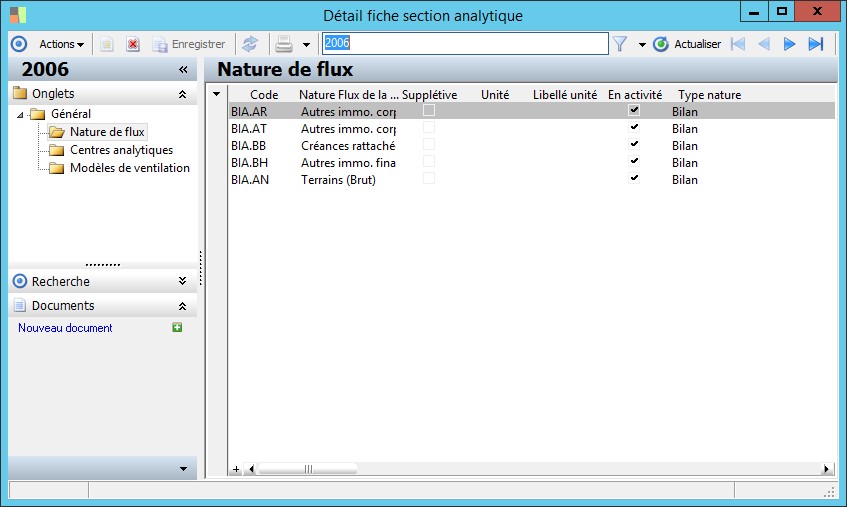The width and height of the screenshot is (847, 507).
Task: Select the BIA.AT code cell
Action: [x=249, y=129]
